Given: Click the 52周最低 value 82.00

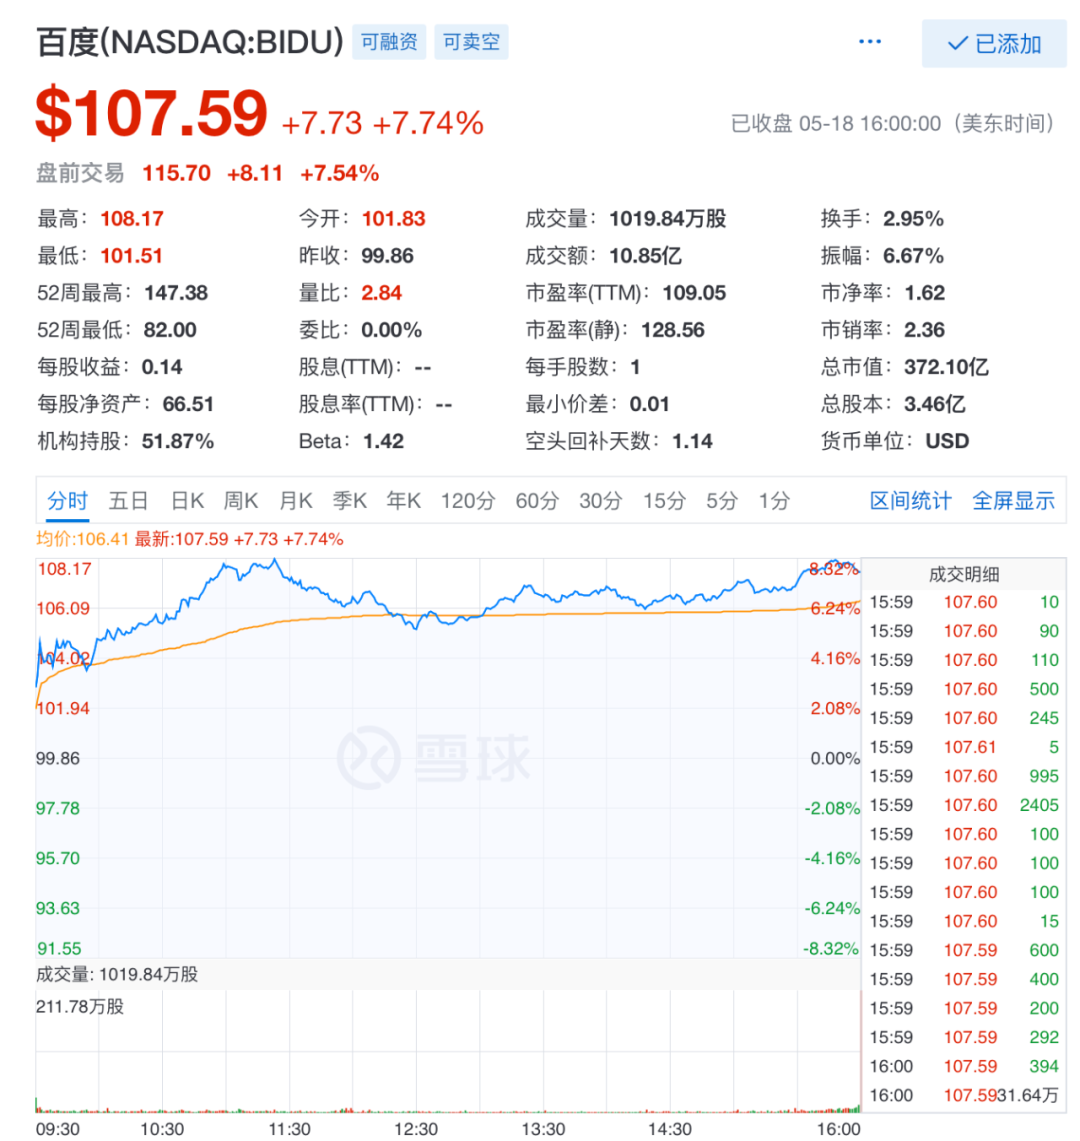Looking at the screenshot, I should (x=170, y=330).
